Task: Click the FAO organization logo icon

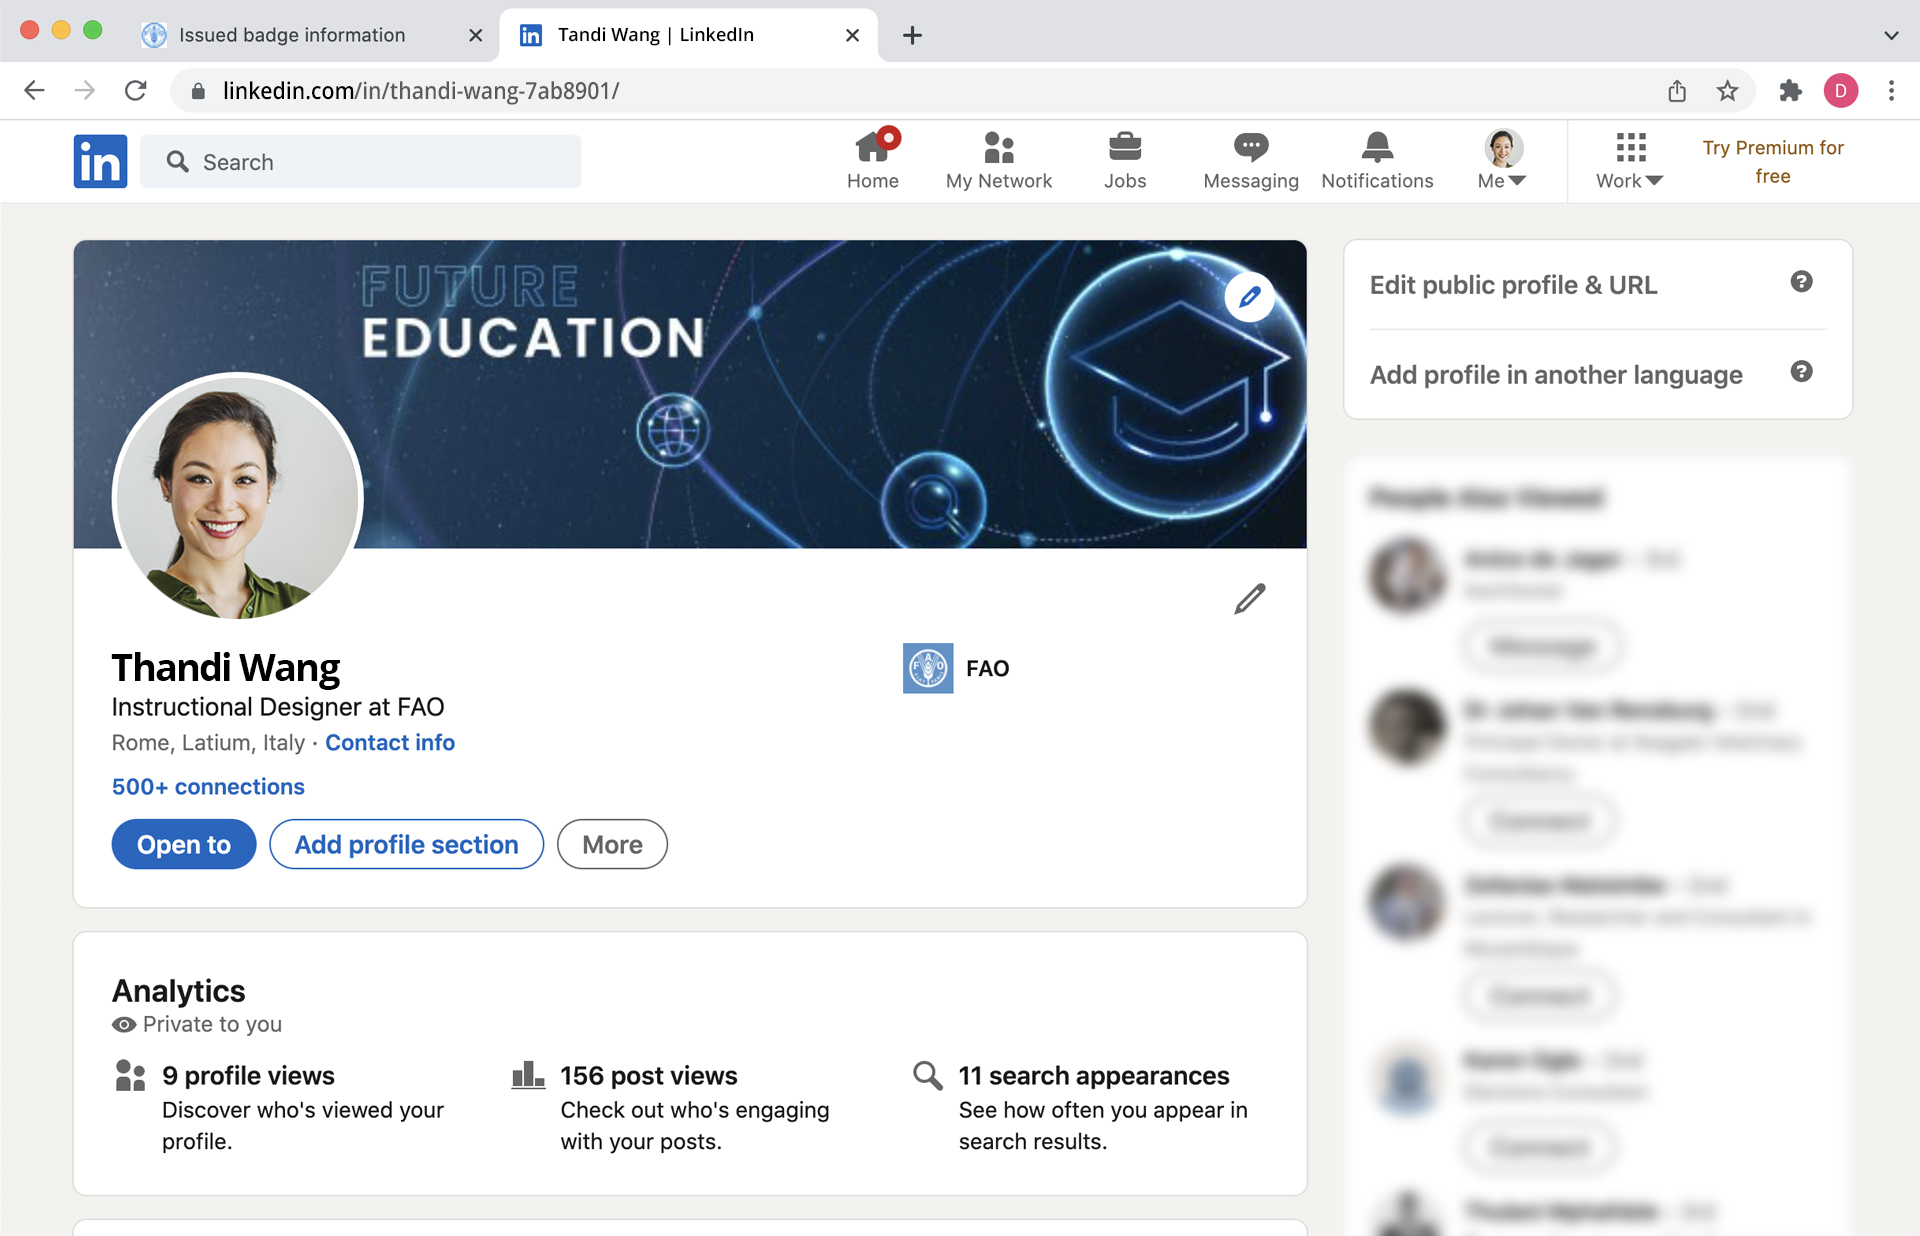Action: pyautogui.click(x=926, y=668)
